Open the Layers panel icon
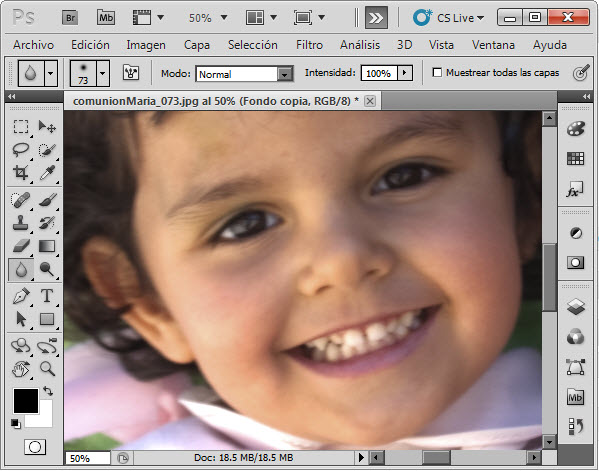The width and height of the screenshot is (599, 471). coord(575,306)
